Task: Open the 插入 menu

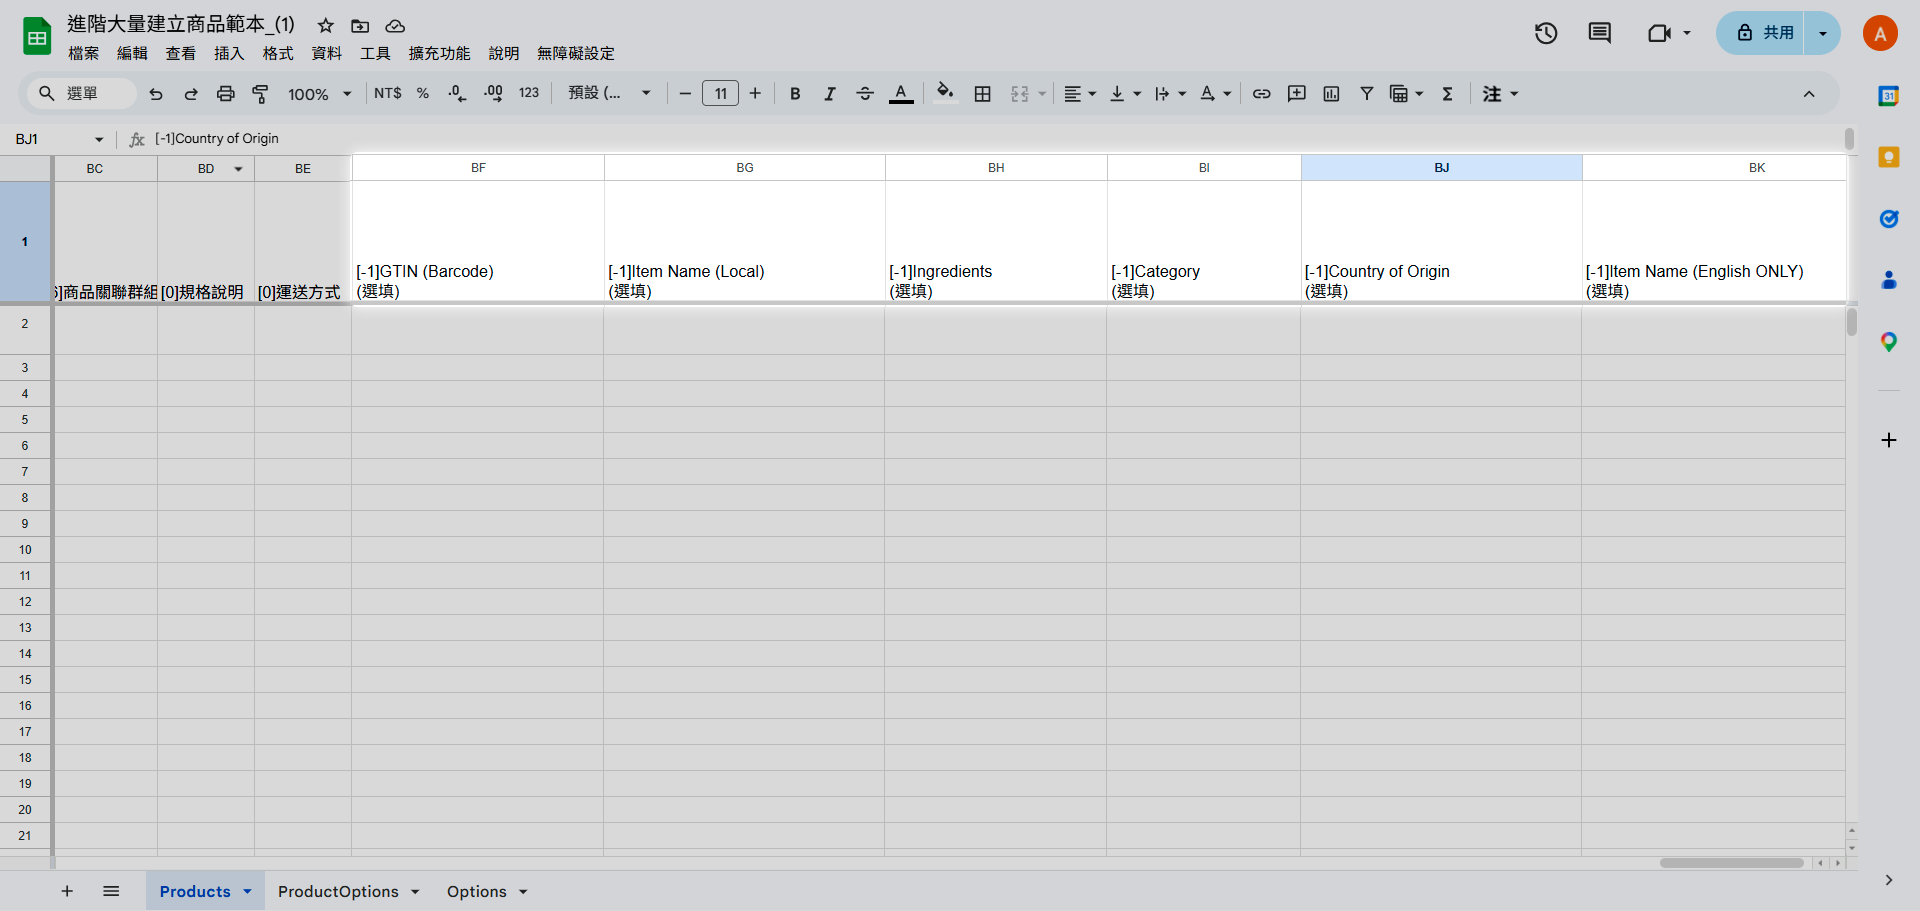Action: point(229,54)
